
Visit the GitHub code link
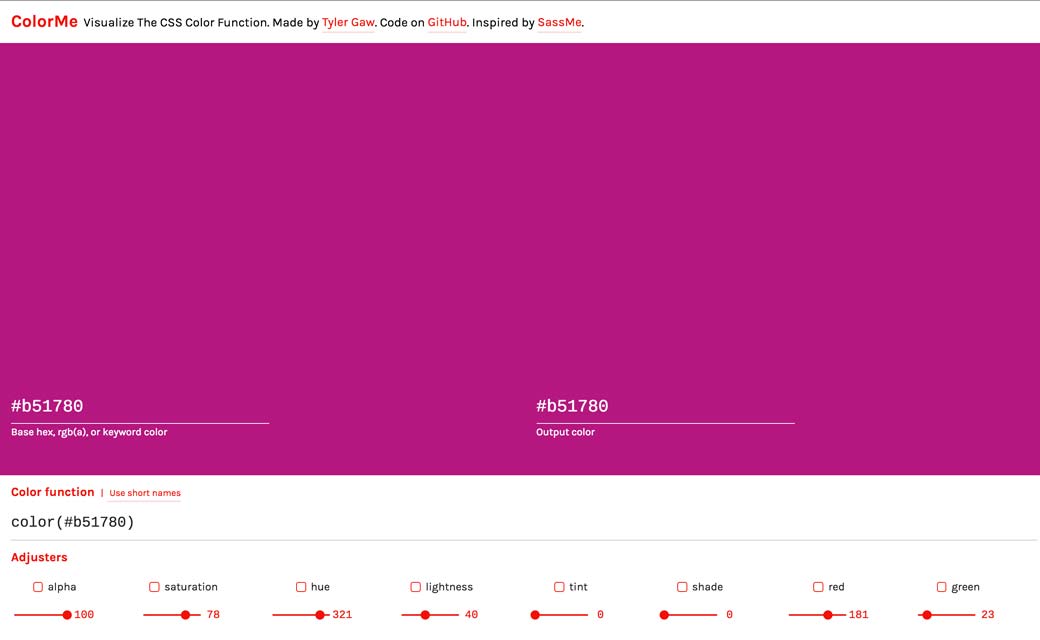coord(447,22)
